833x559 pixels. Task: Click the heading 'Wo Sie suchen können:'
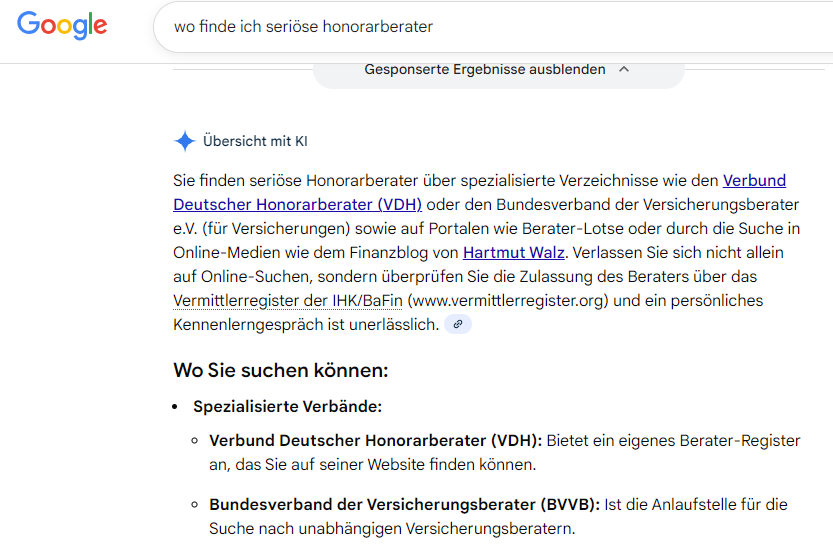(x=280, y=371)
